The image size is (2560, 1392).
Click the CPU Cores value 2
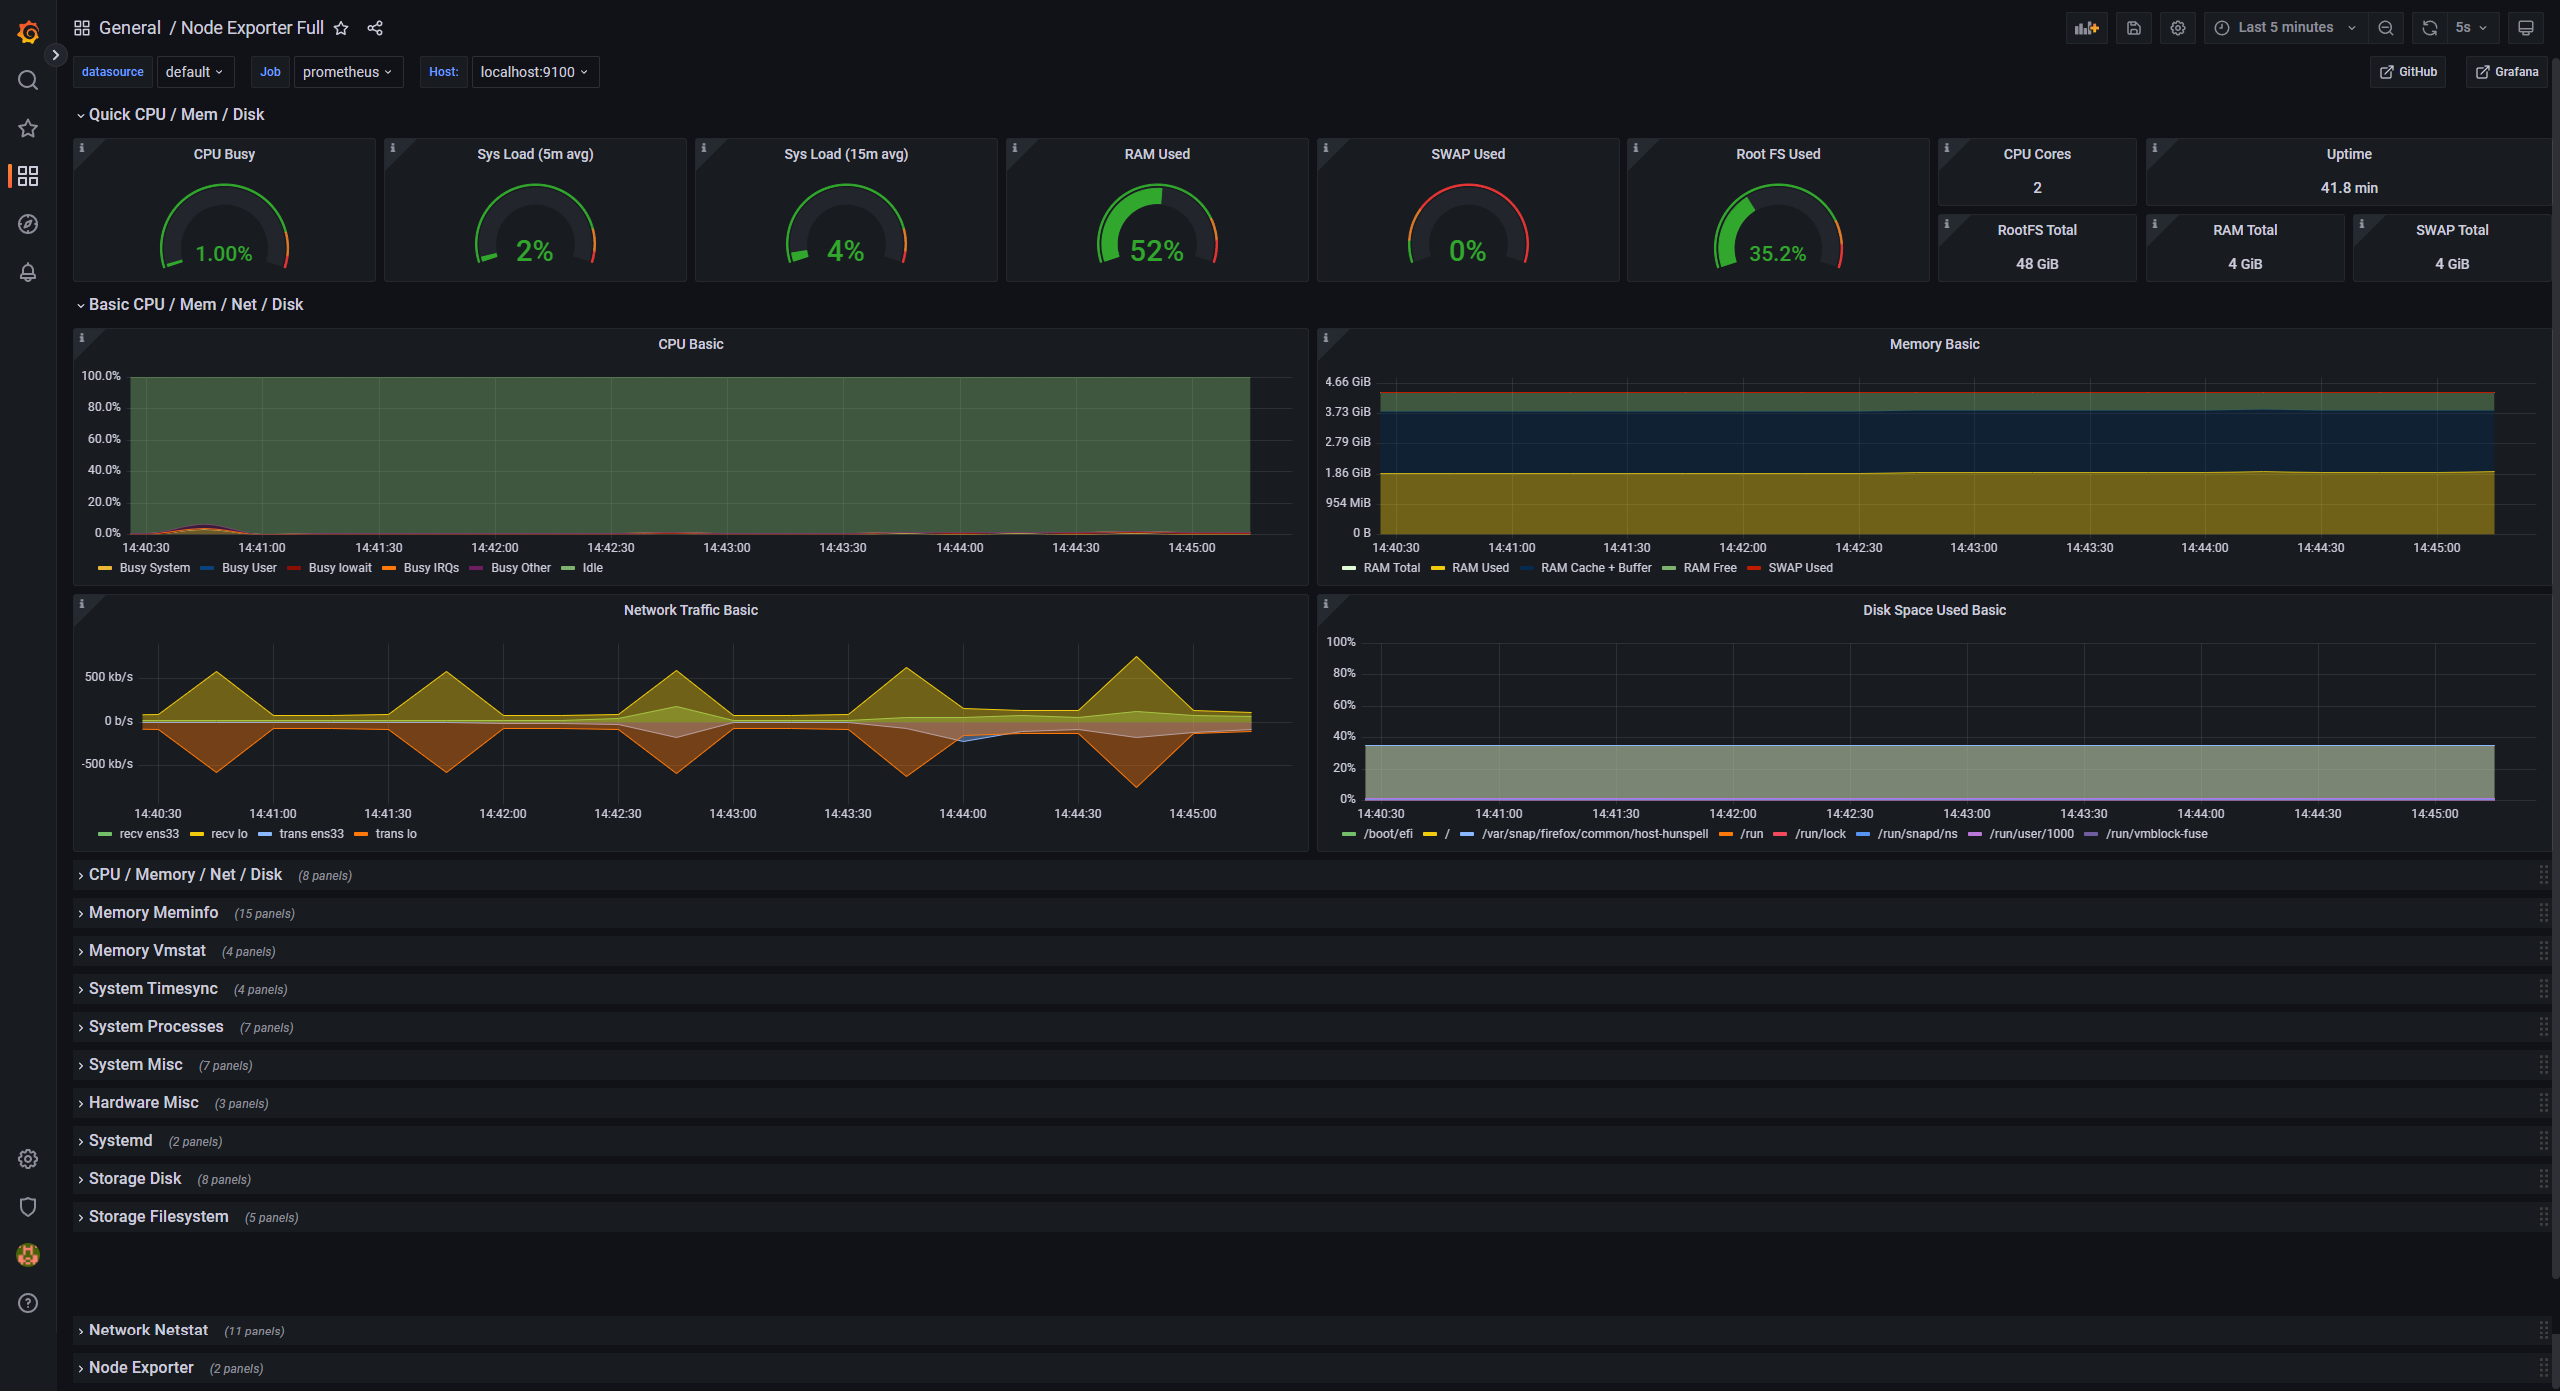[x=2037, y=188]
